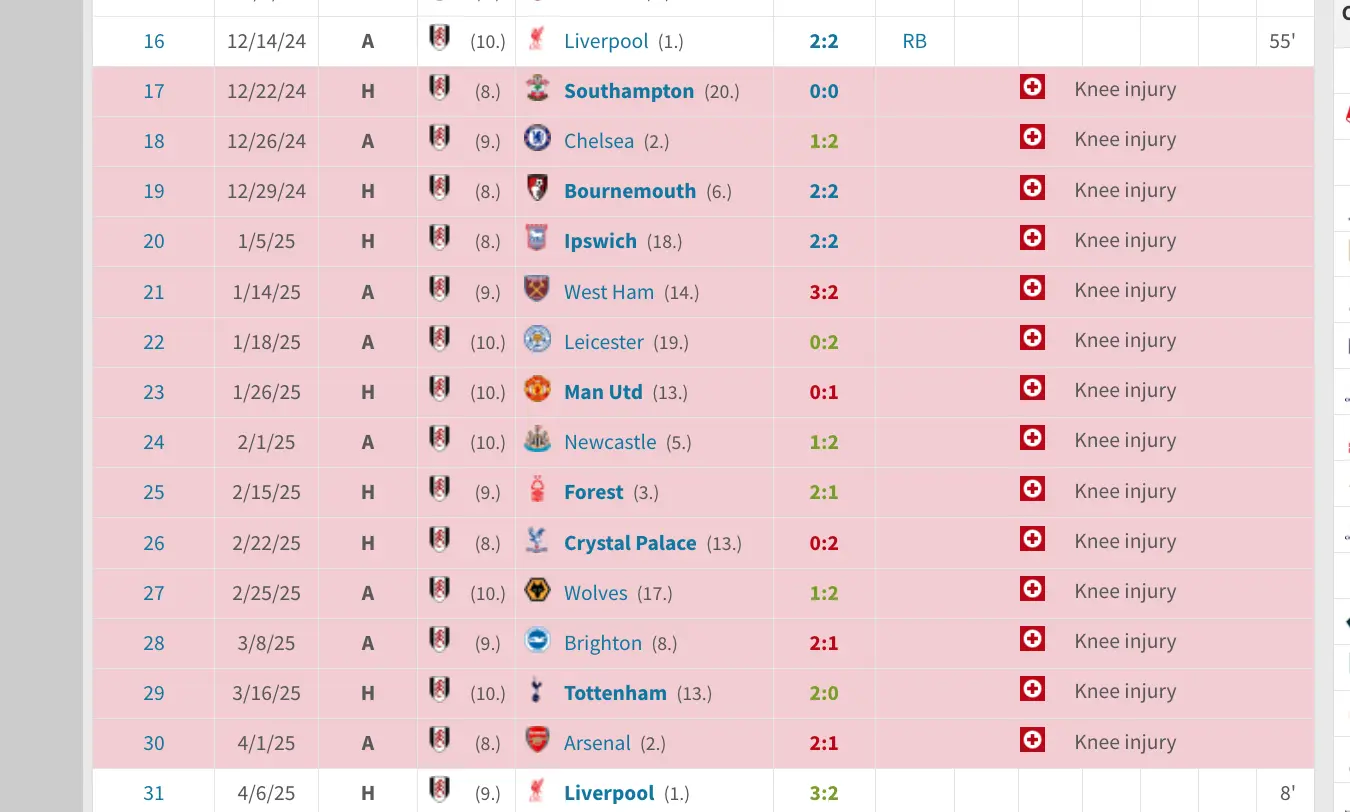Click the Bournemouth club crest icon
This screenshot has width=1350, height=812.
pos(537,189)
